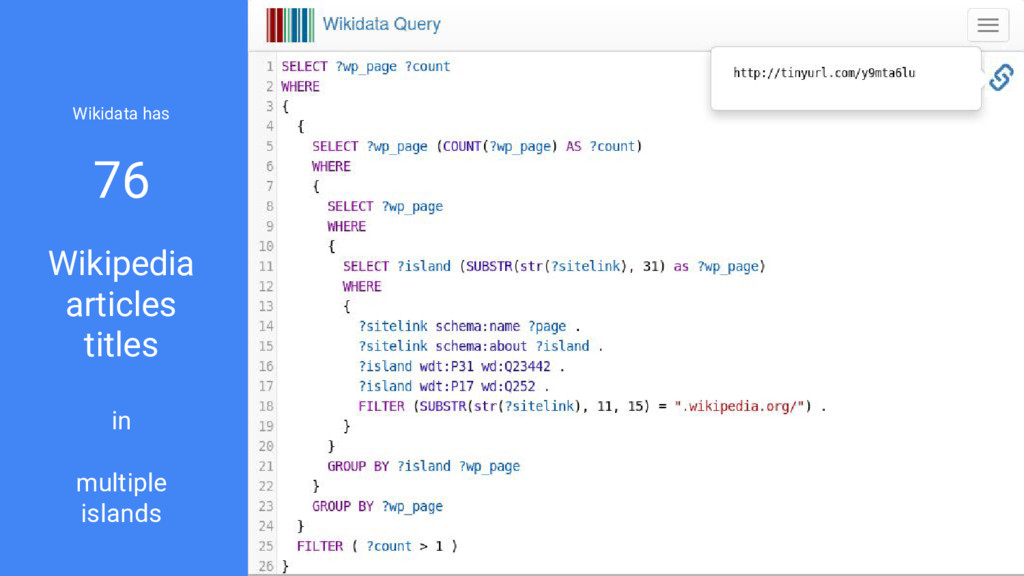The height and width of the screenshot is (576, 1024).
Task: Click '?island wdt:P31 wd:Q23442' line
Action: pyautogui.click(x=461, y=366)
